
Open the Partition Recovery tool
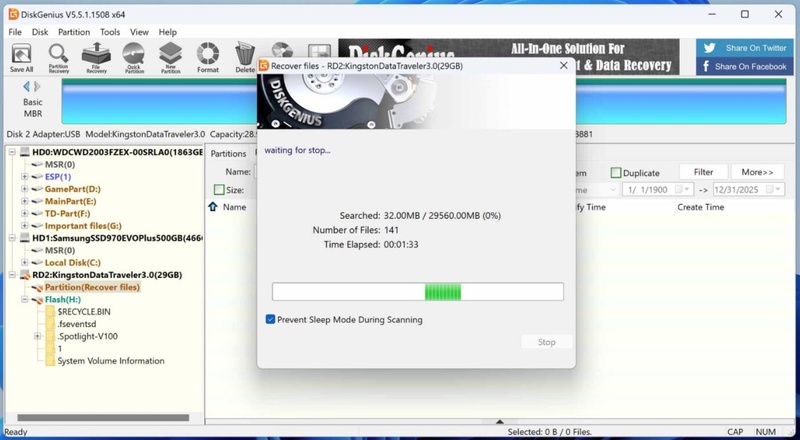[x=59, y=58]
